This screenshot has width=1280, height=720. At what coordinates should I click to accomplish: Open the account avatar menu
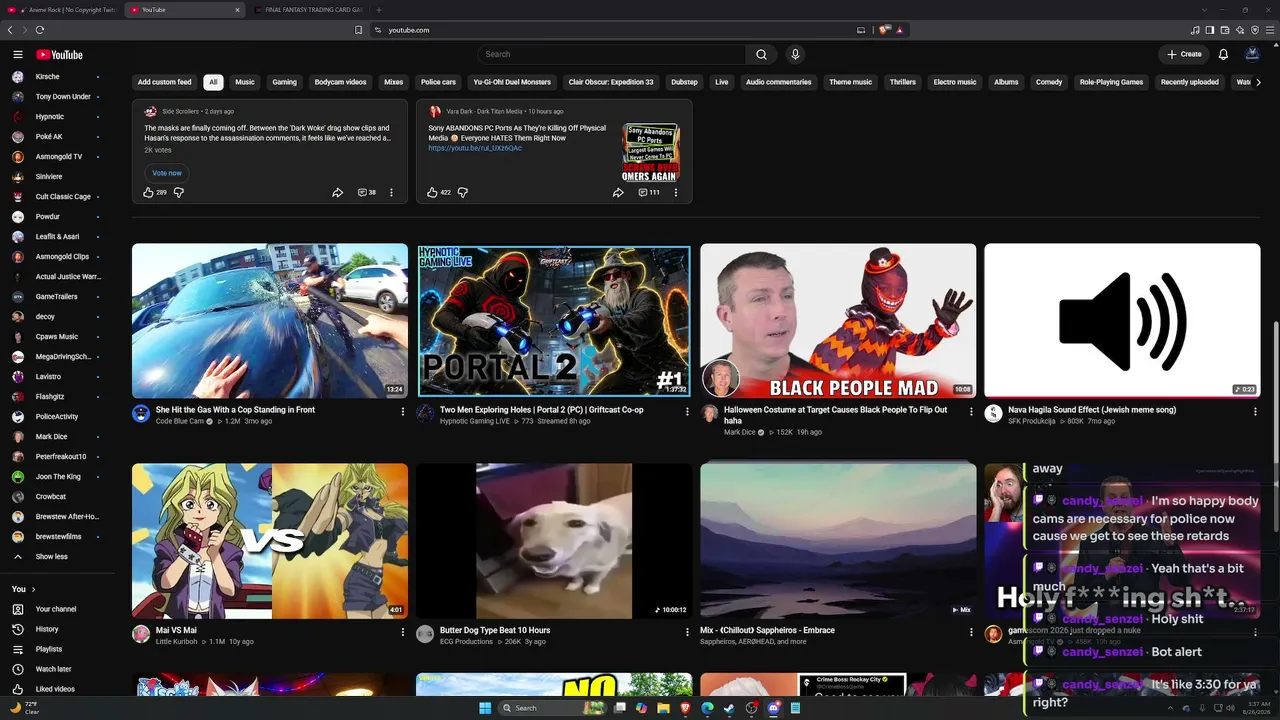point(1252,54)
